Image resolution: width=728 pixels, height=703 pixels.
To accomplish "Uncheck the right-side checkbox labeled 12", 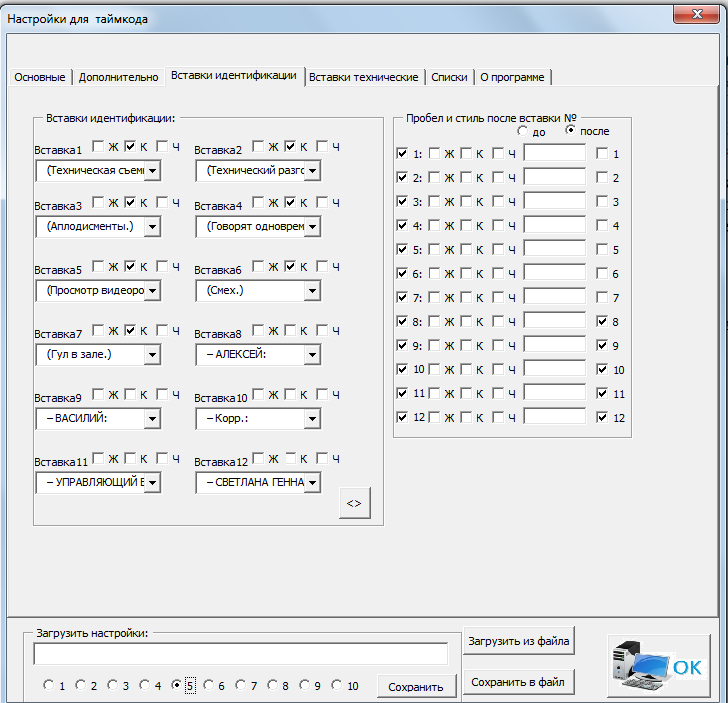I will tap(602, 417).
